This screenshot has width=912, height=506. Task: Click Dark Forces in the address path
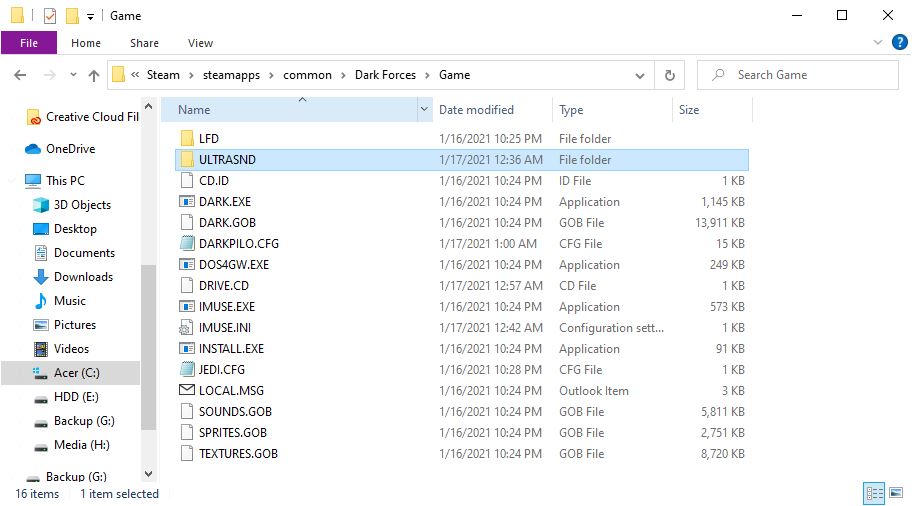tap(385, 75)
